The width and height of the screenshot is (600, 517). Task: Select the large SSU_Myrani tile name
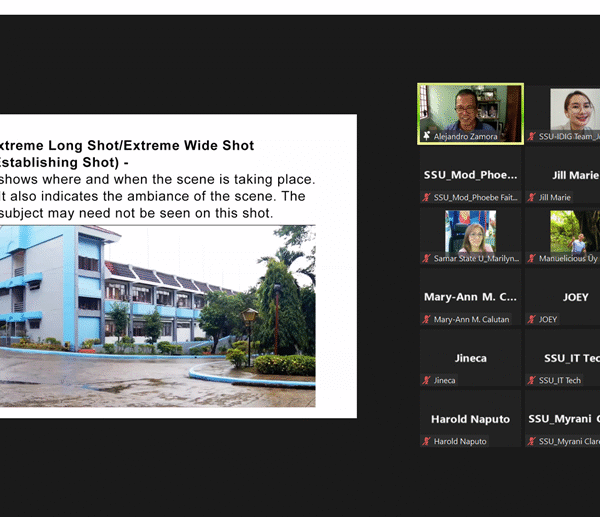click(x=564, y=419)
